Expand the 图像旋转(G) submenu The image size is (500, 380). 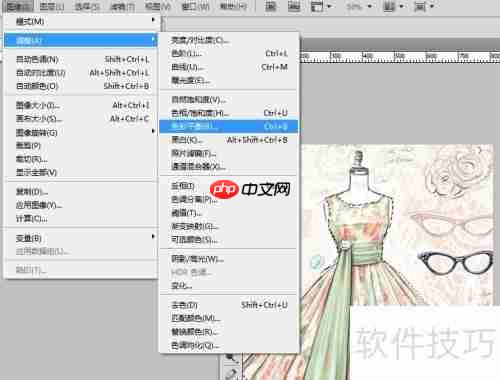[x=80, y=132]
